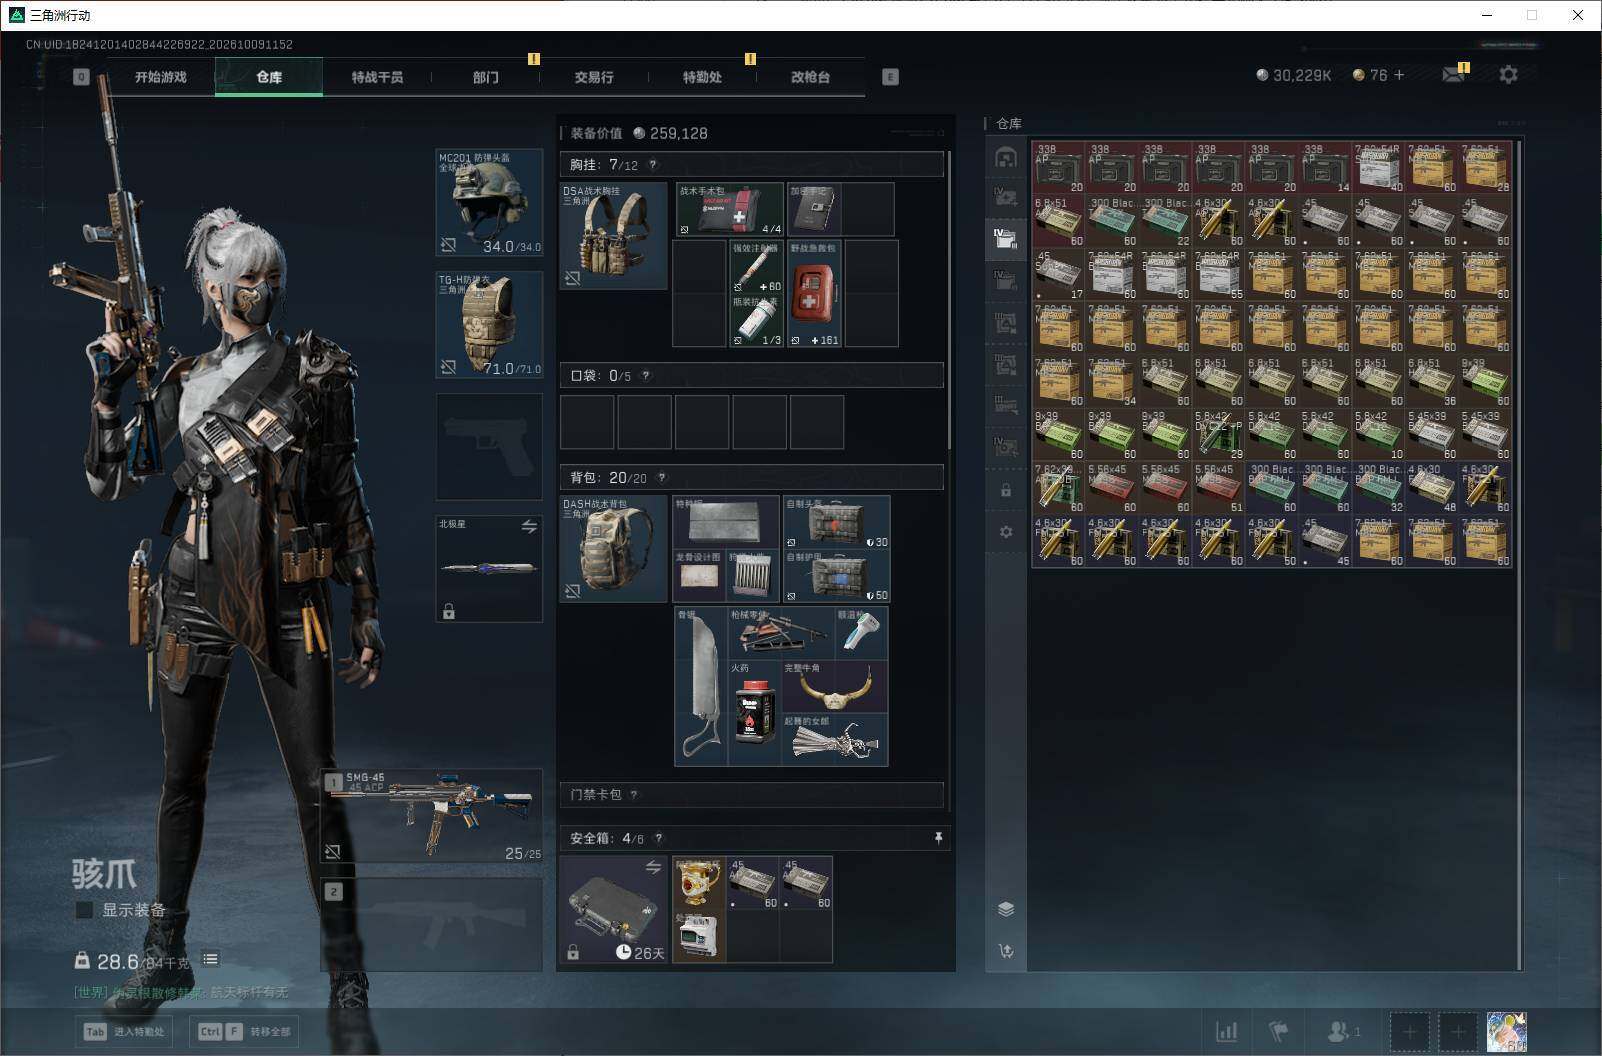
Task: Open the 特勤处 tab
Action: click(702, 77)
